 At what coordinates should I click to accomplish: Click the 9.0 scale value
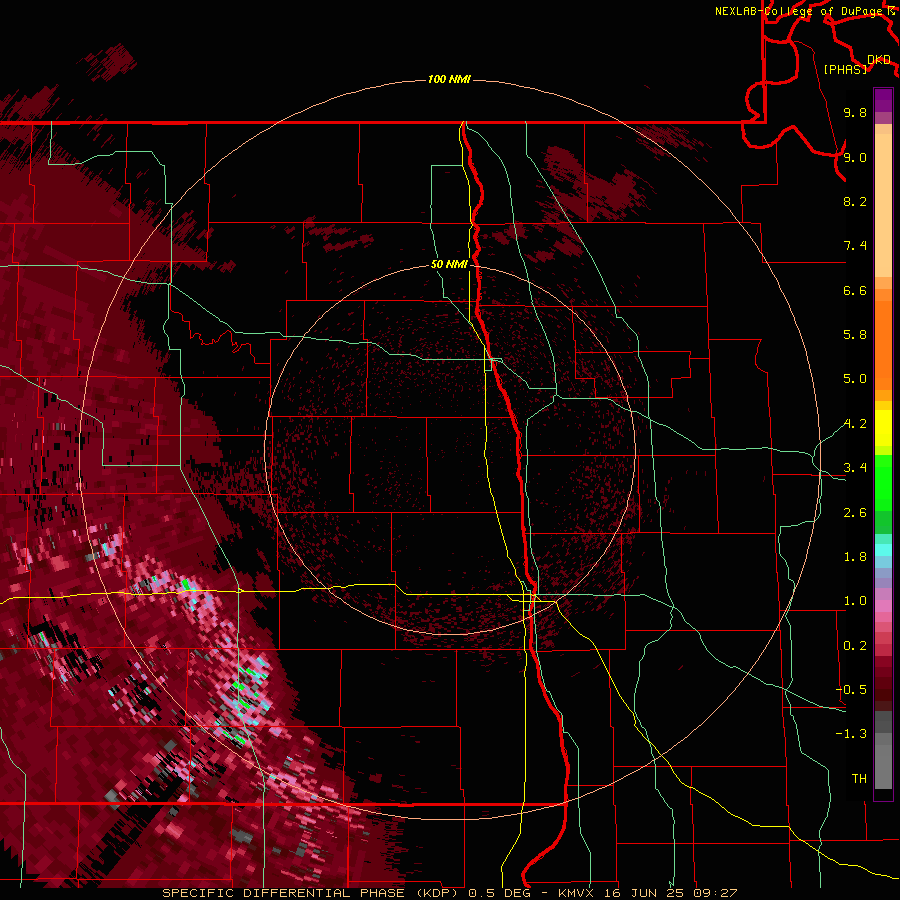pos(855,157)
